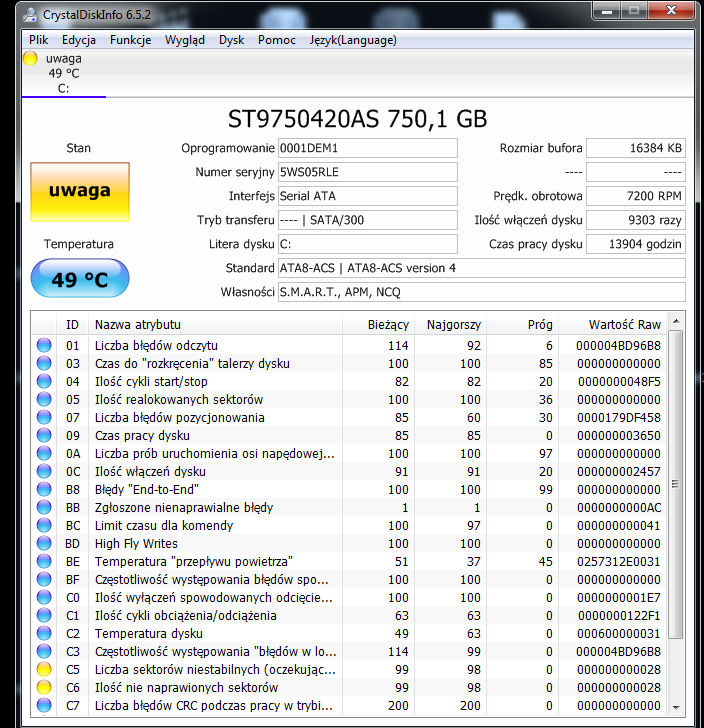Click the 'ID' column header
Screen dimensions: 704x728
click(72, 325)
